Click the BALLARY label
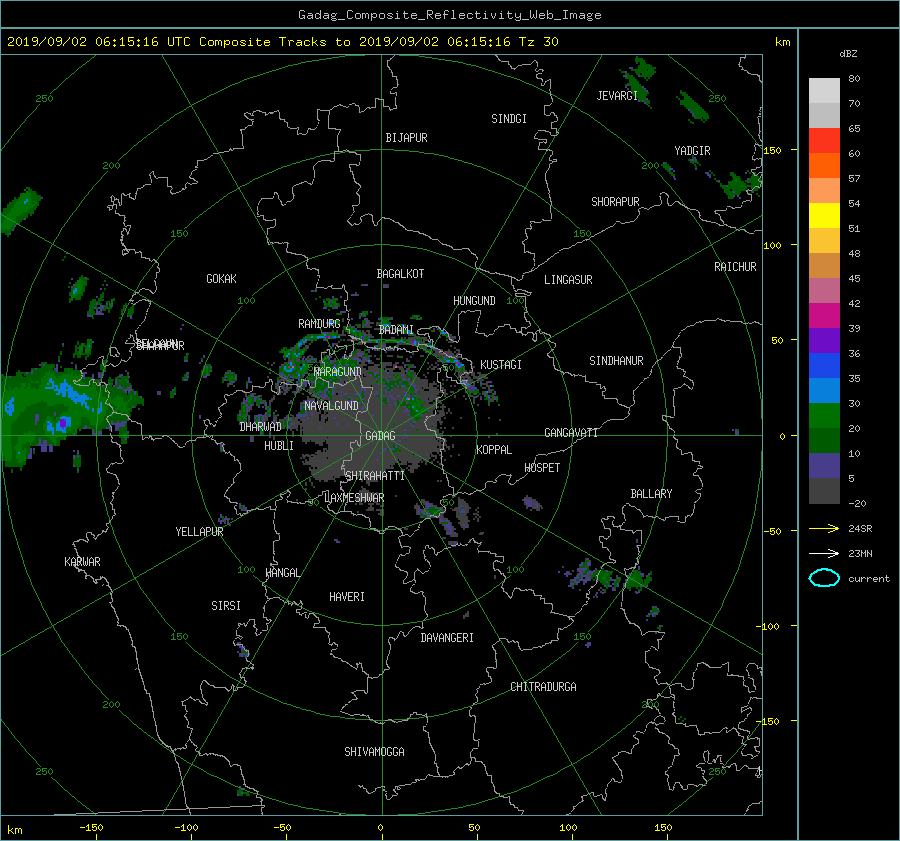The image size is (900, 841). click(x=651, y=494)
